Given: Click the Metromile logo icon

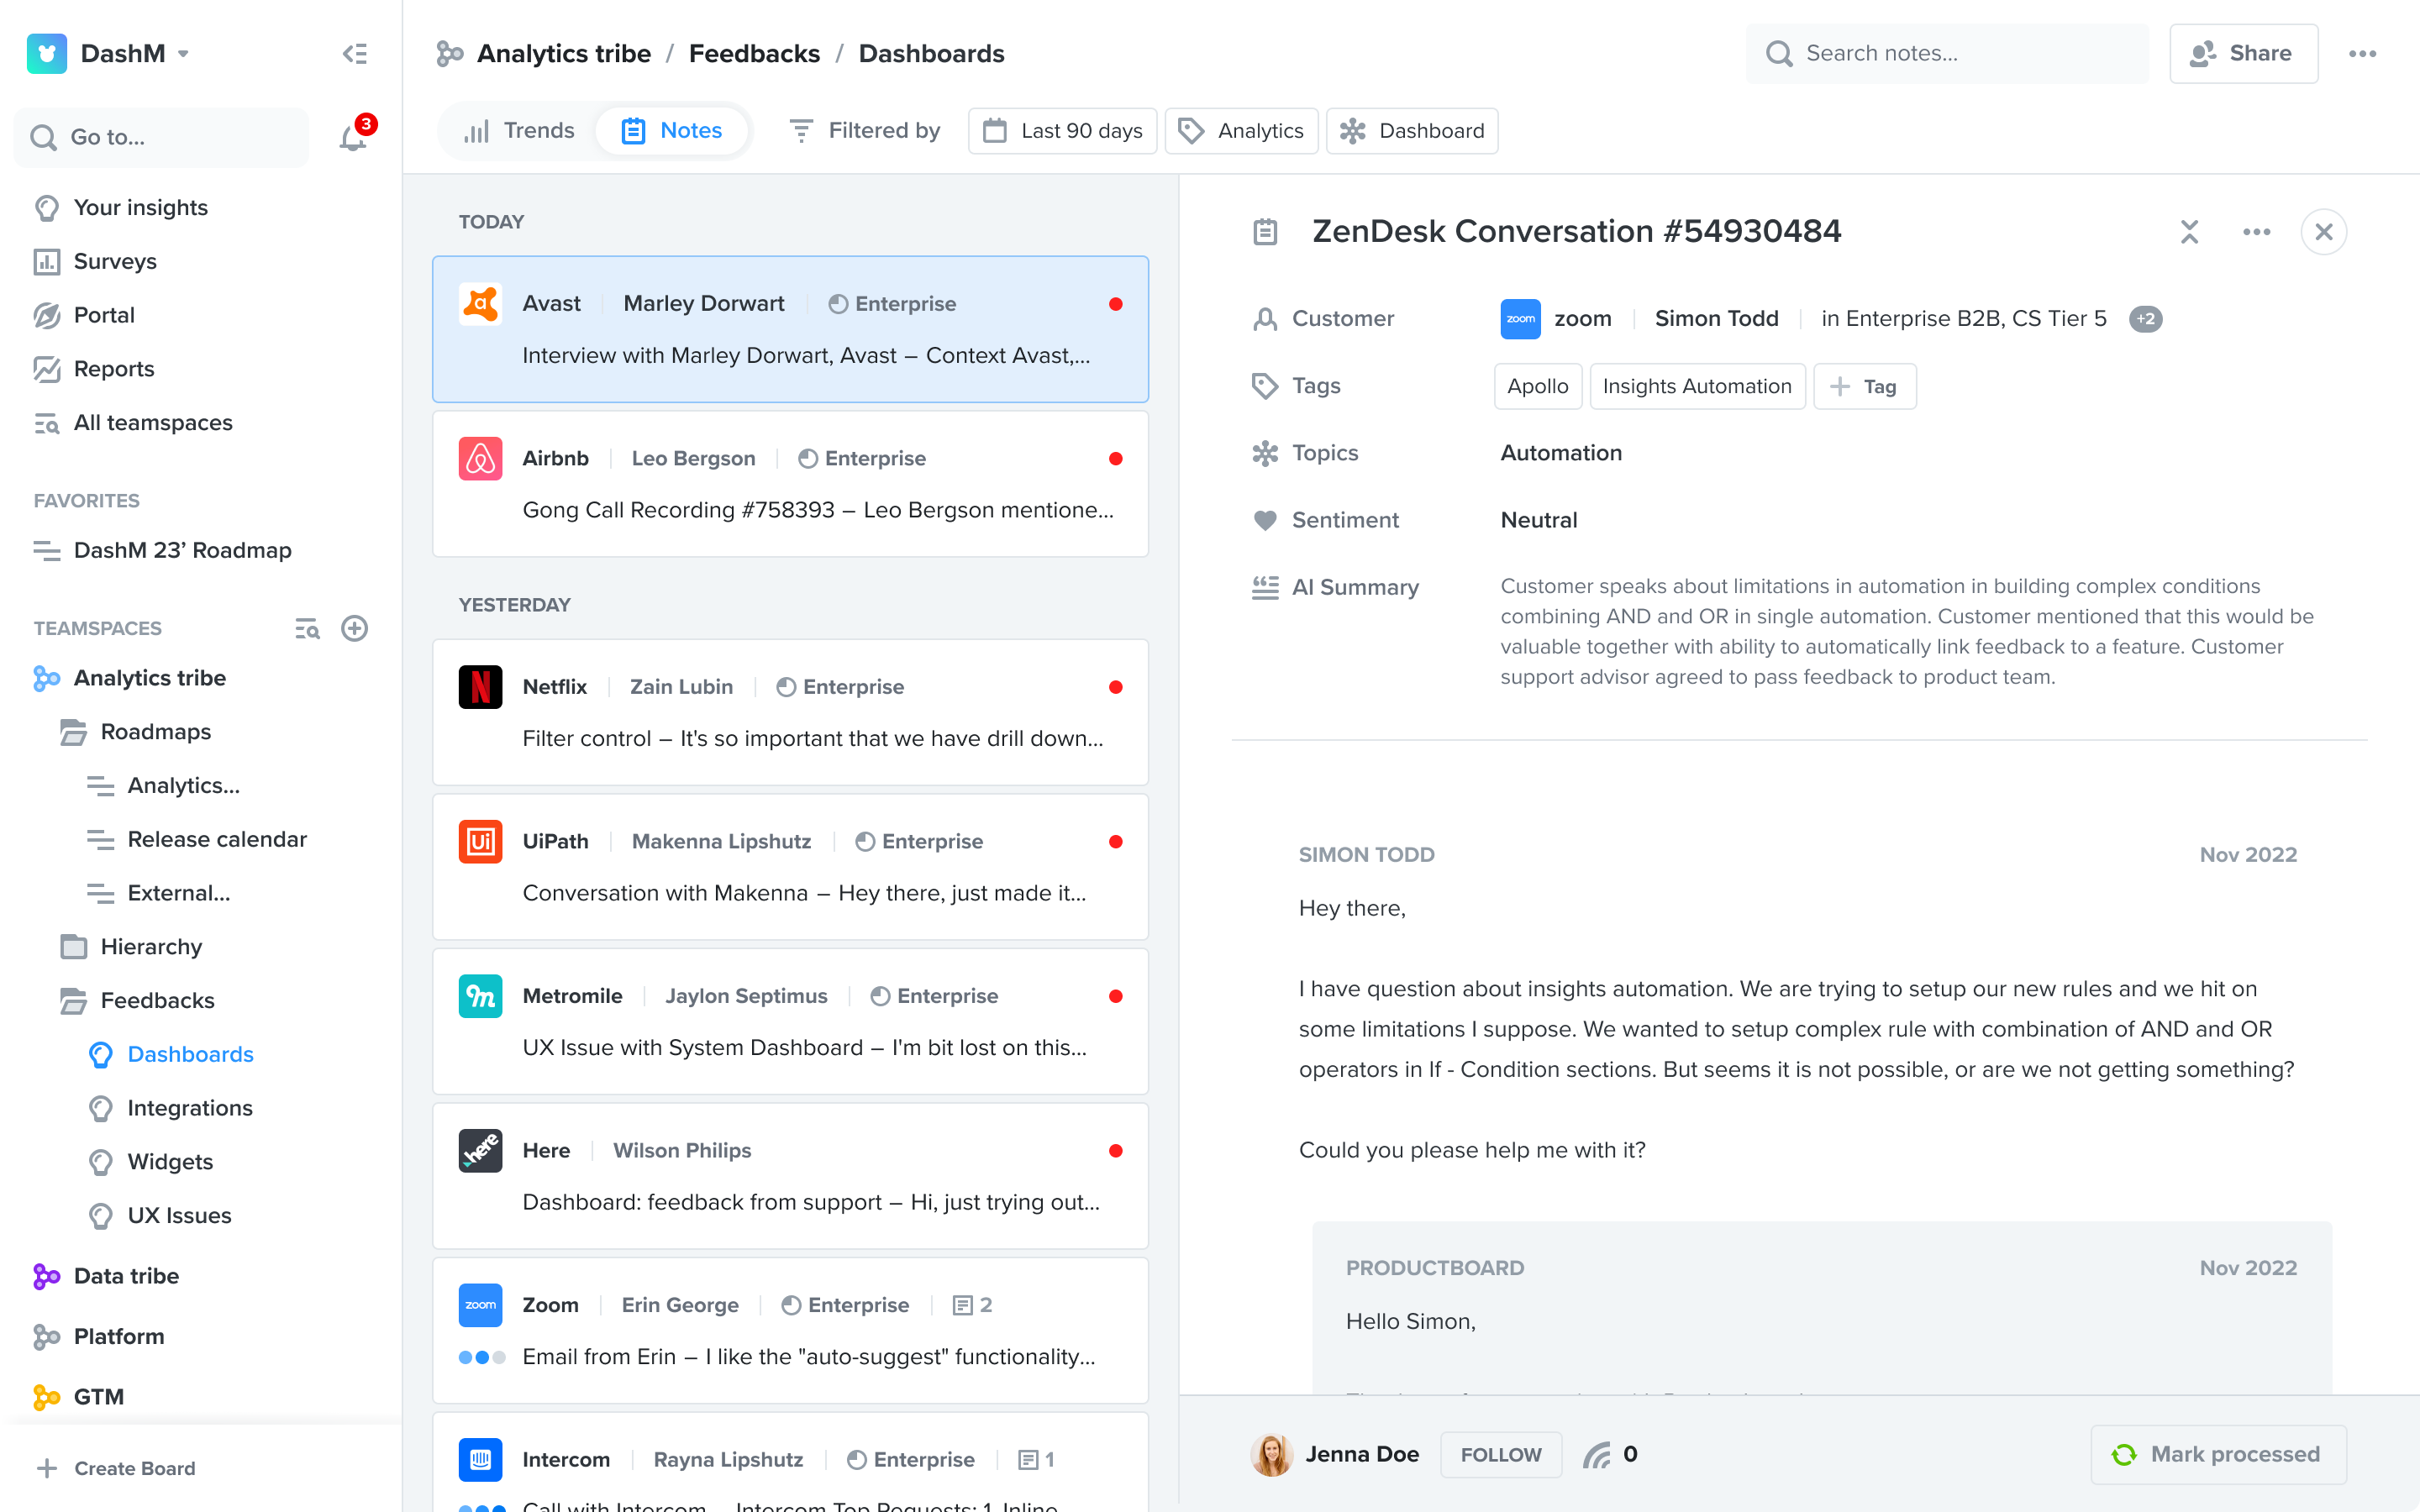Looking at the screenshot, I should [480, 996].
